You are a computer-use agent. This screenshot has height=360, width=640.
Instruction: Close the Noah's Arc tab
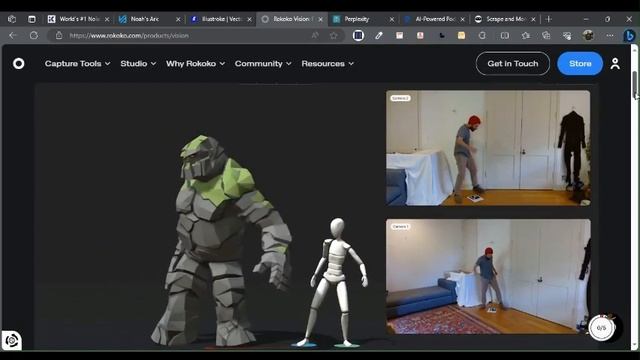178,19
